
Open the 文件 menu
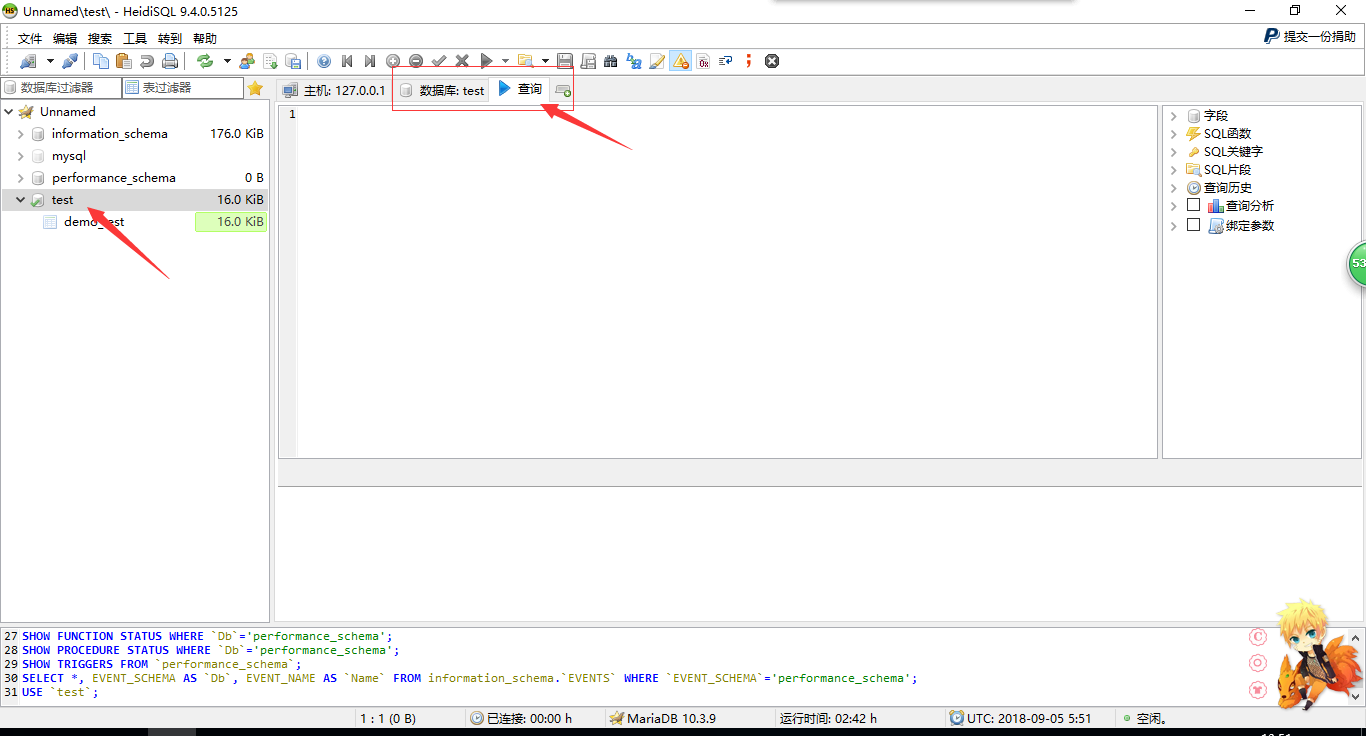29,38
